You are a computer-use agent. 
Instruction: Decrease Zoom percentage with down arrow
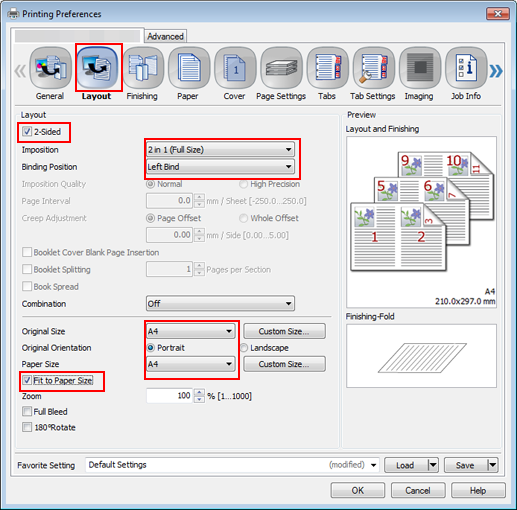(x=199, y=399)
